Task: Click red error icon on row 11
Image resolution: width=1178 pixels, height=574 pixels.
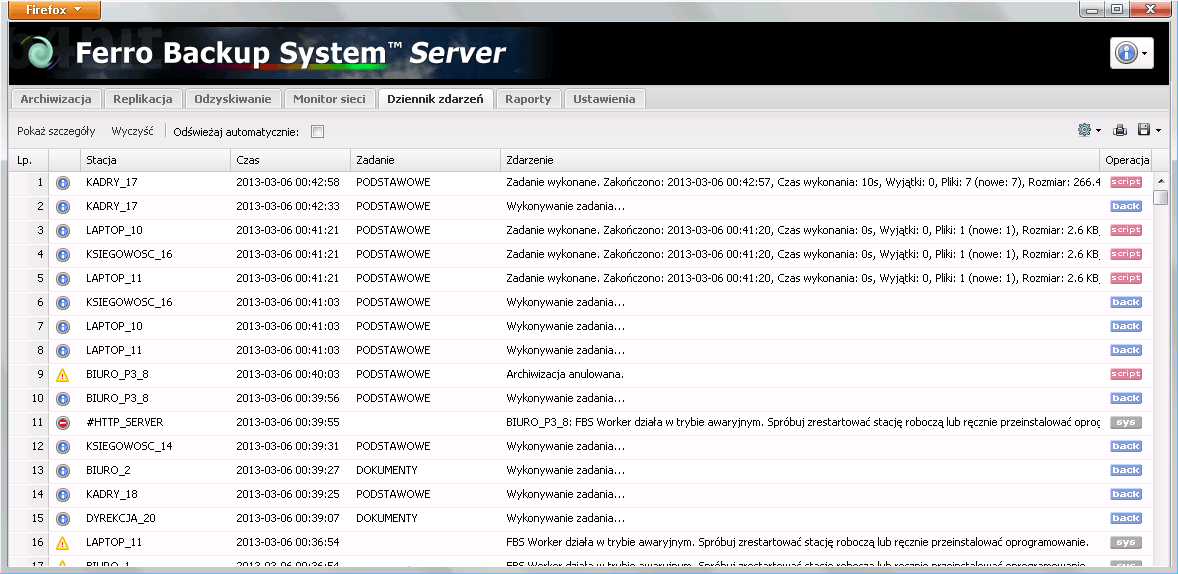Action: [62, 423]
